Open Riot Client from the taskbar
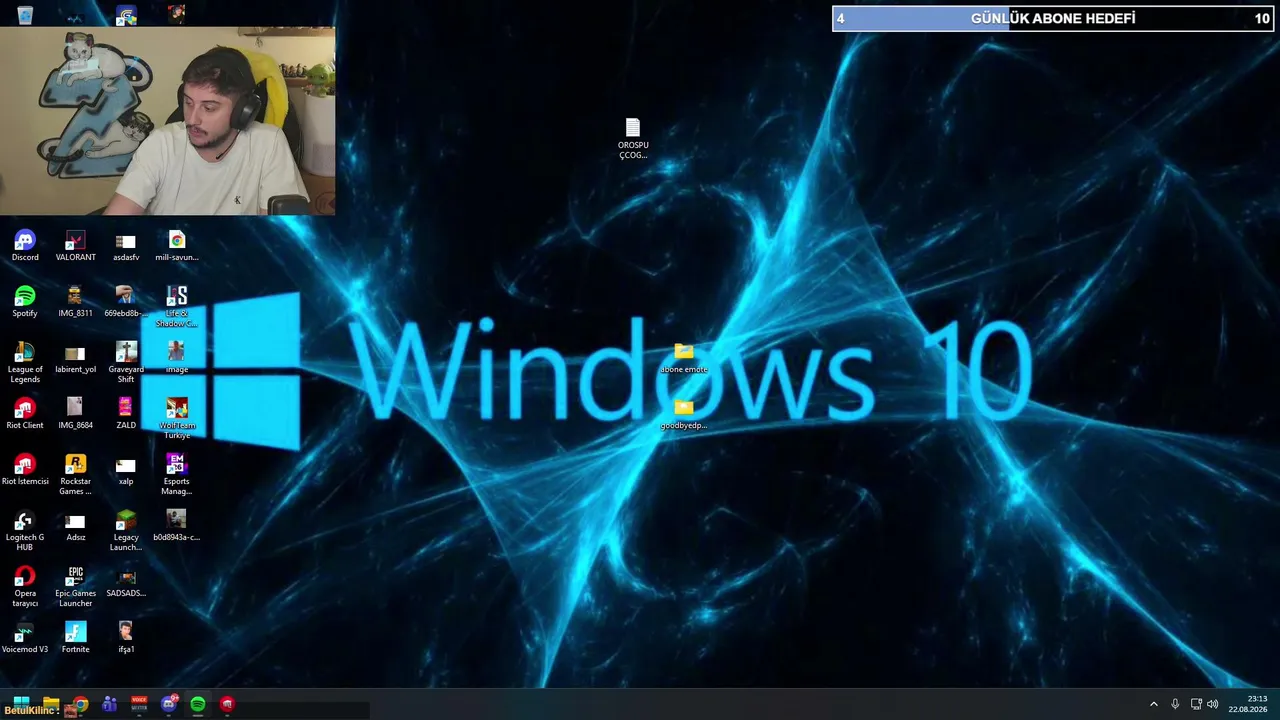Screen dimensions: 1280x720 228,704
